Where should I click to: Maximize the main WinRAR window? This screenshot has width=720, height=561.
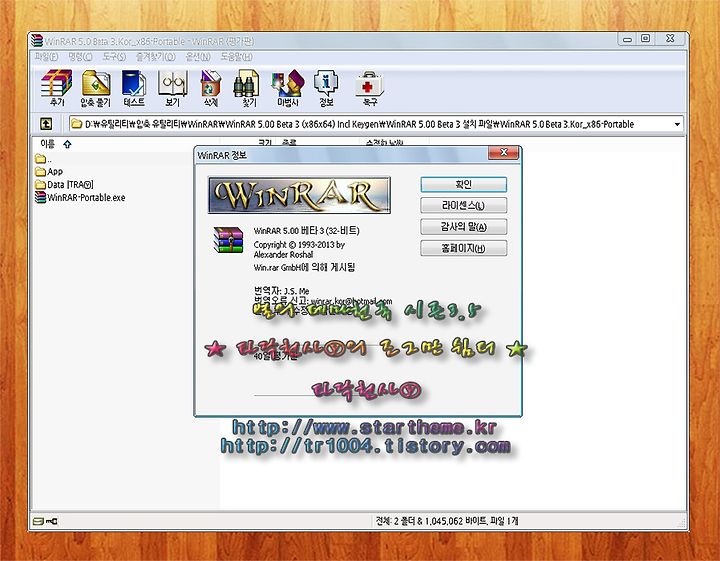tap(645, 39)
